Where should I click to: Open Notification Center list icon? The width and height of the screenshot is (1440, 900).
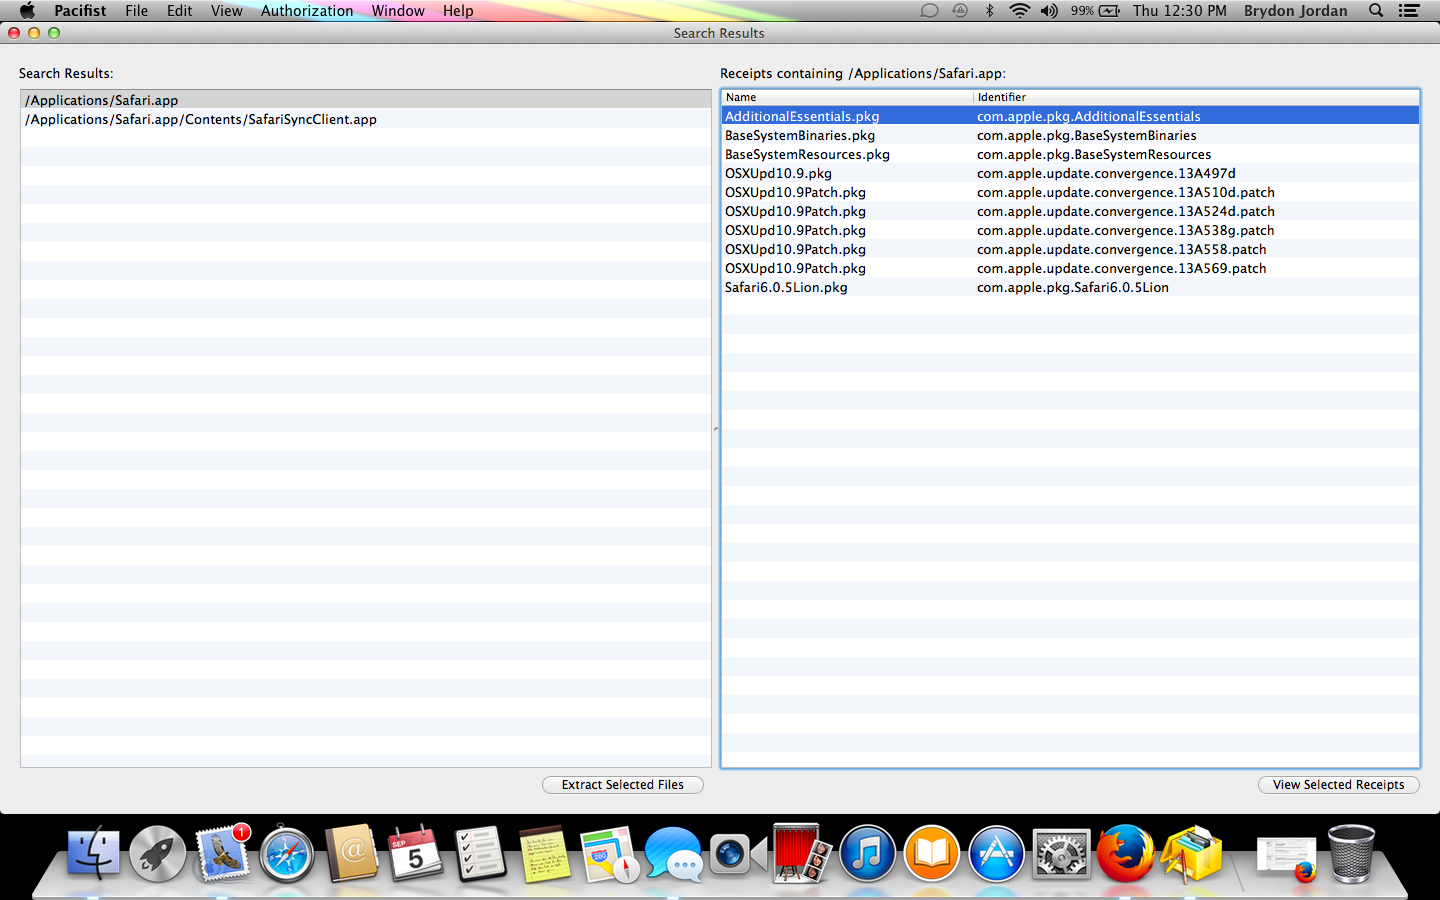click(x=1409, y=11)
